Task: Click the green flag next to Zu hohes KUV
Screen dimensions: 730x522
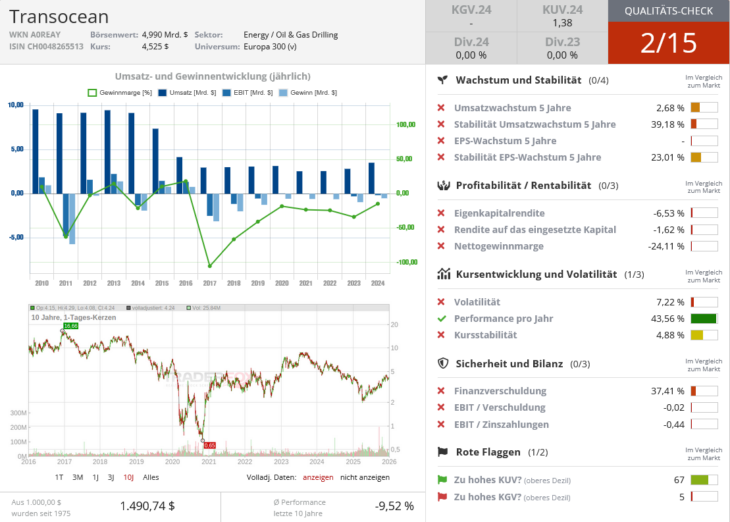Action: pos(442,480)
